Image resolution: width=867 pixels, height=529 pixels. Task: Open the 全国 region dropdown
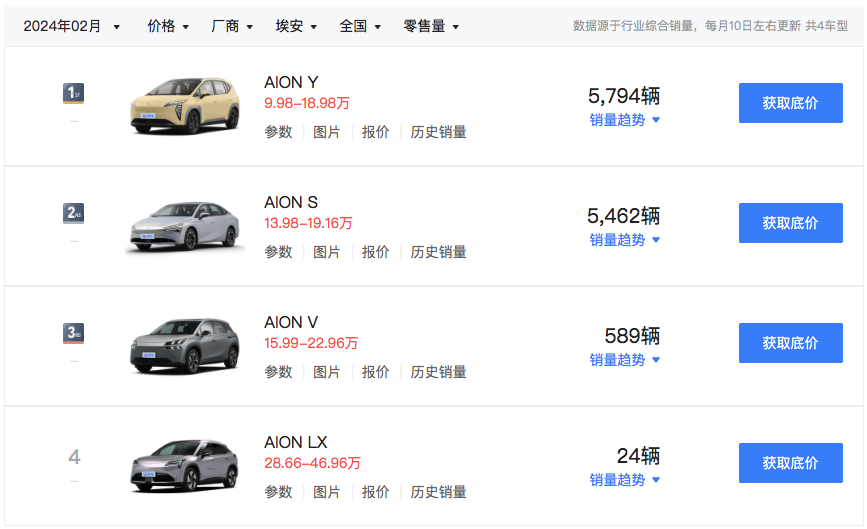point(360,27)
